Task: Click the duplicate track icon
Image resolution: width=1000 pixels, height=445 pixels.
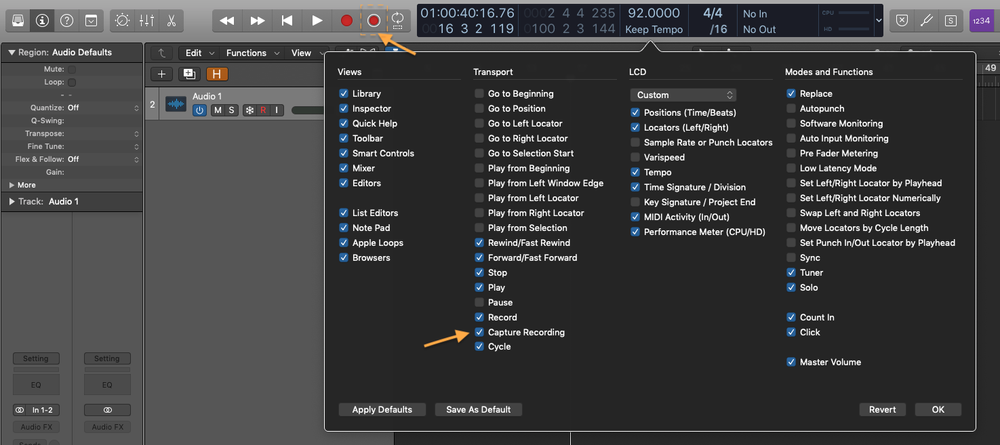Action: click(x=189, y=74)
